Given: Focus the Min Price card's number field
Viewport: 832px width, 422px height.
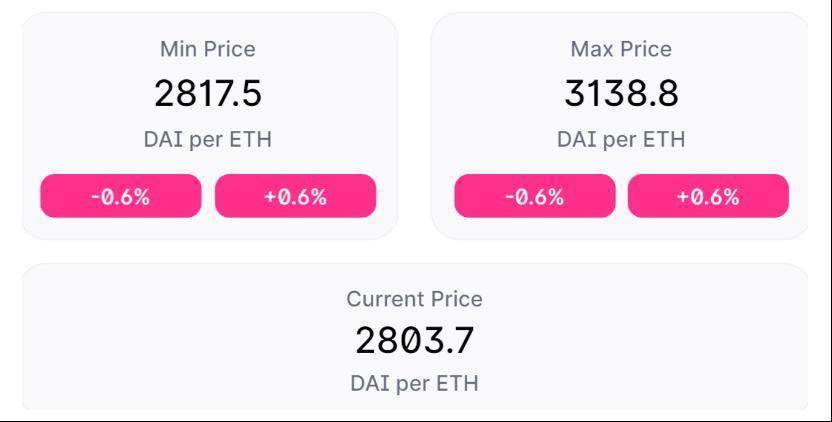Looking at the screenshot, I should click(x=208, y=93).
